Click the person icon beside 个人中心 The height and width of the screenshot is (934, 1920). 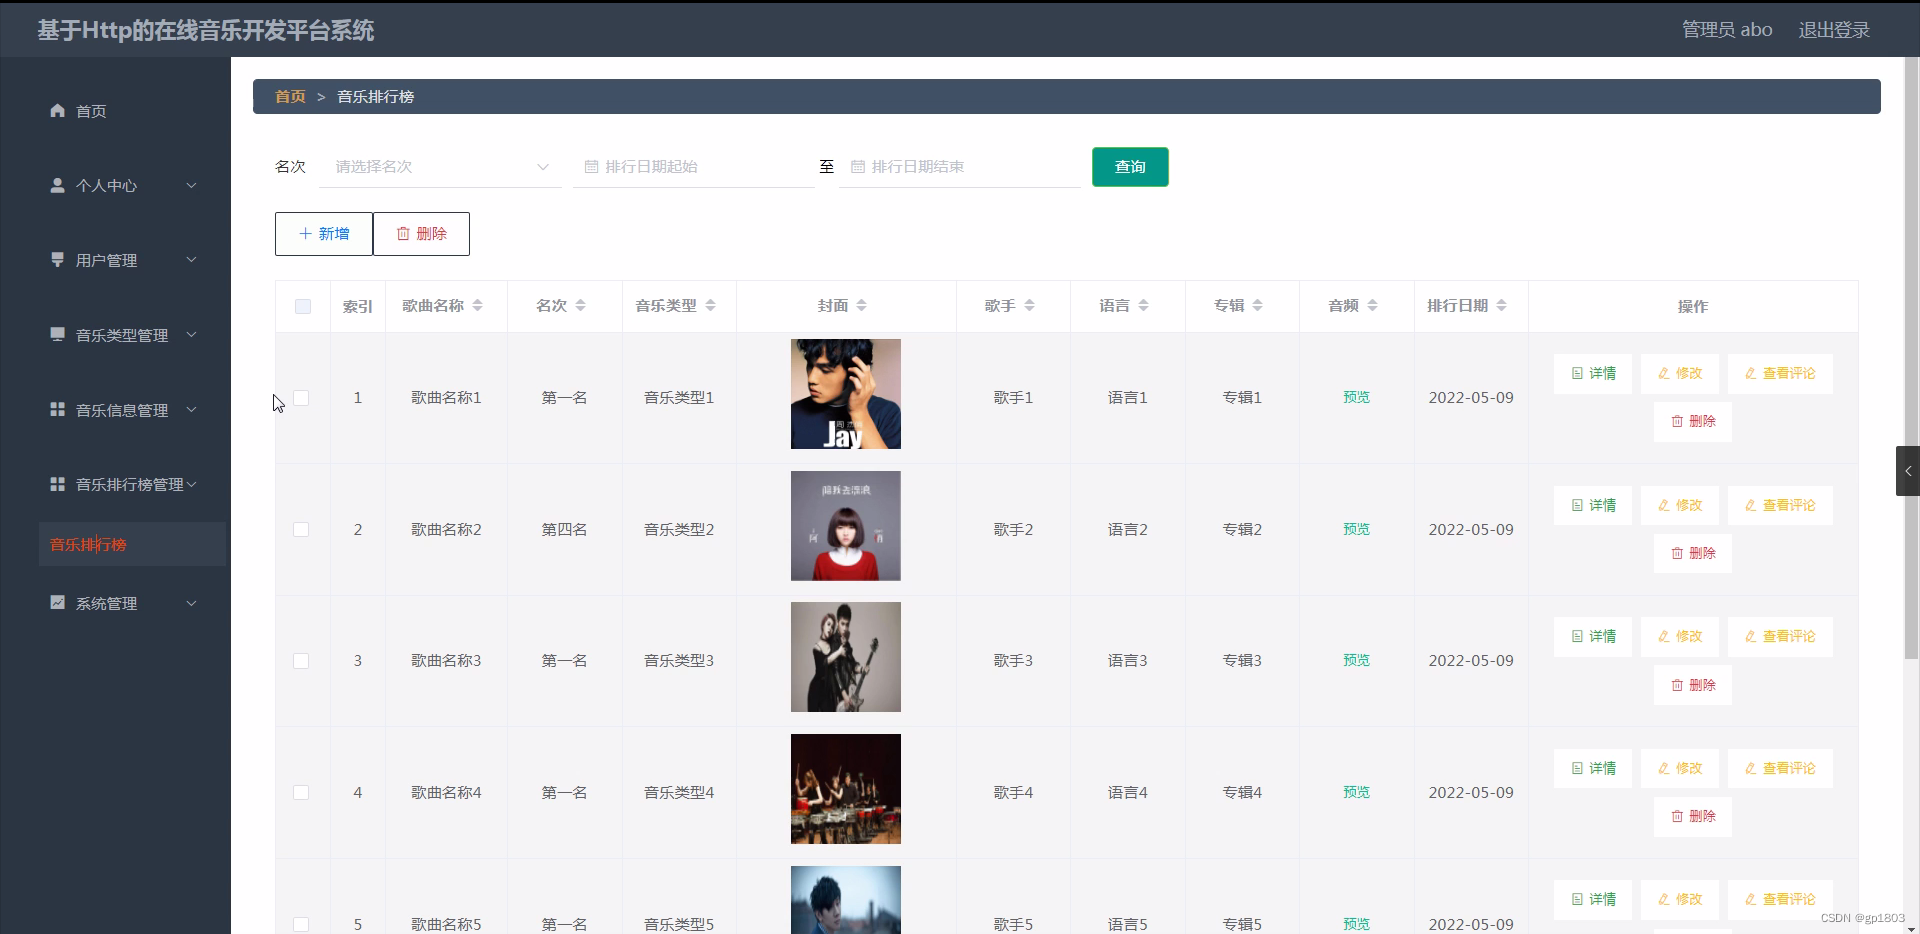[58, 185]
